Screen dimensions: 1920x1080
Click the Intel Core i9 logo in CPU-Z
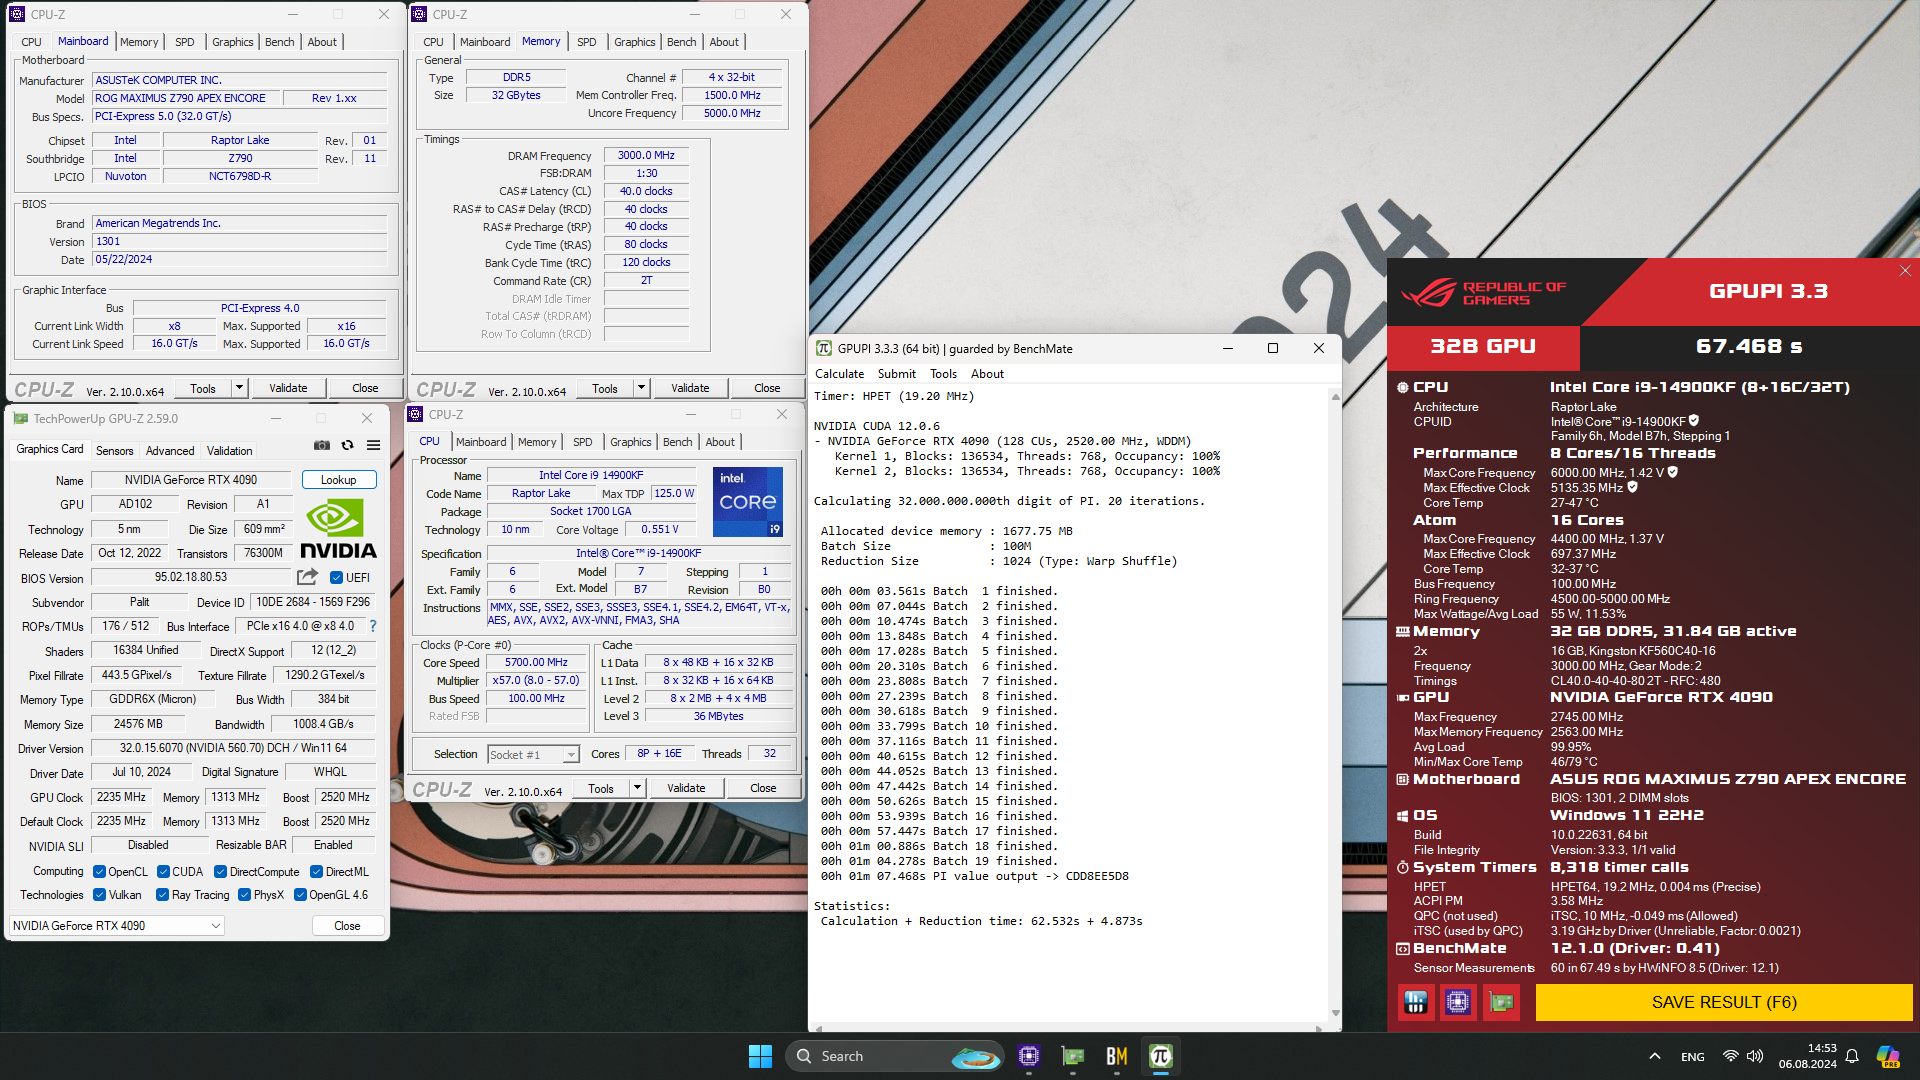[747, 501]
